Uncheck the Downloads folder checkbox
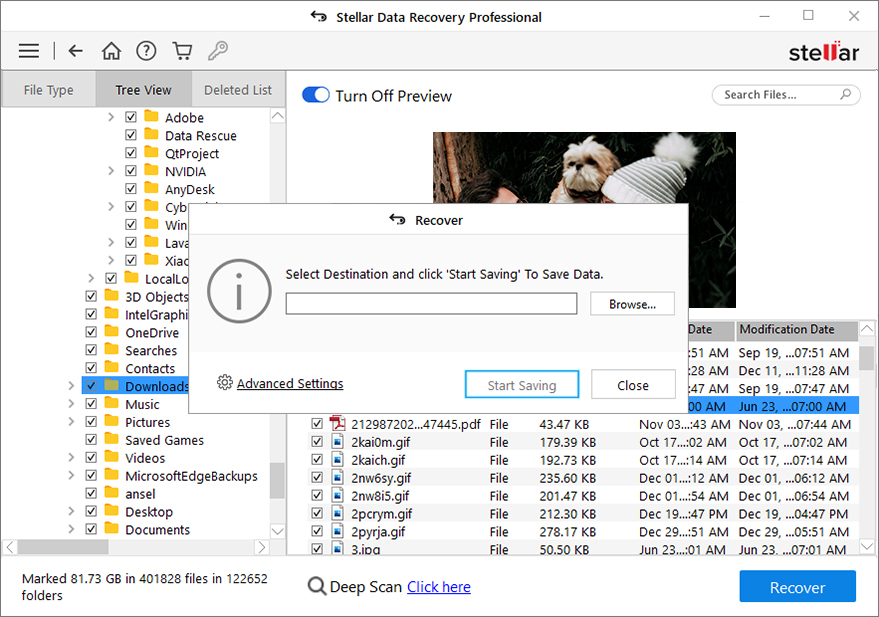The height and width of the screenshot is (617, 879). click(91, 386)
